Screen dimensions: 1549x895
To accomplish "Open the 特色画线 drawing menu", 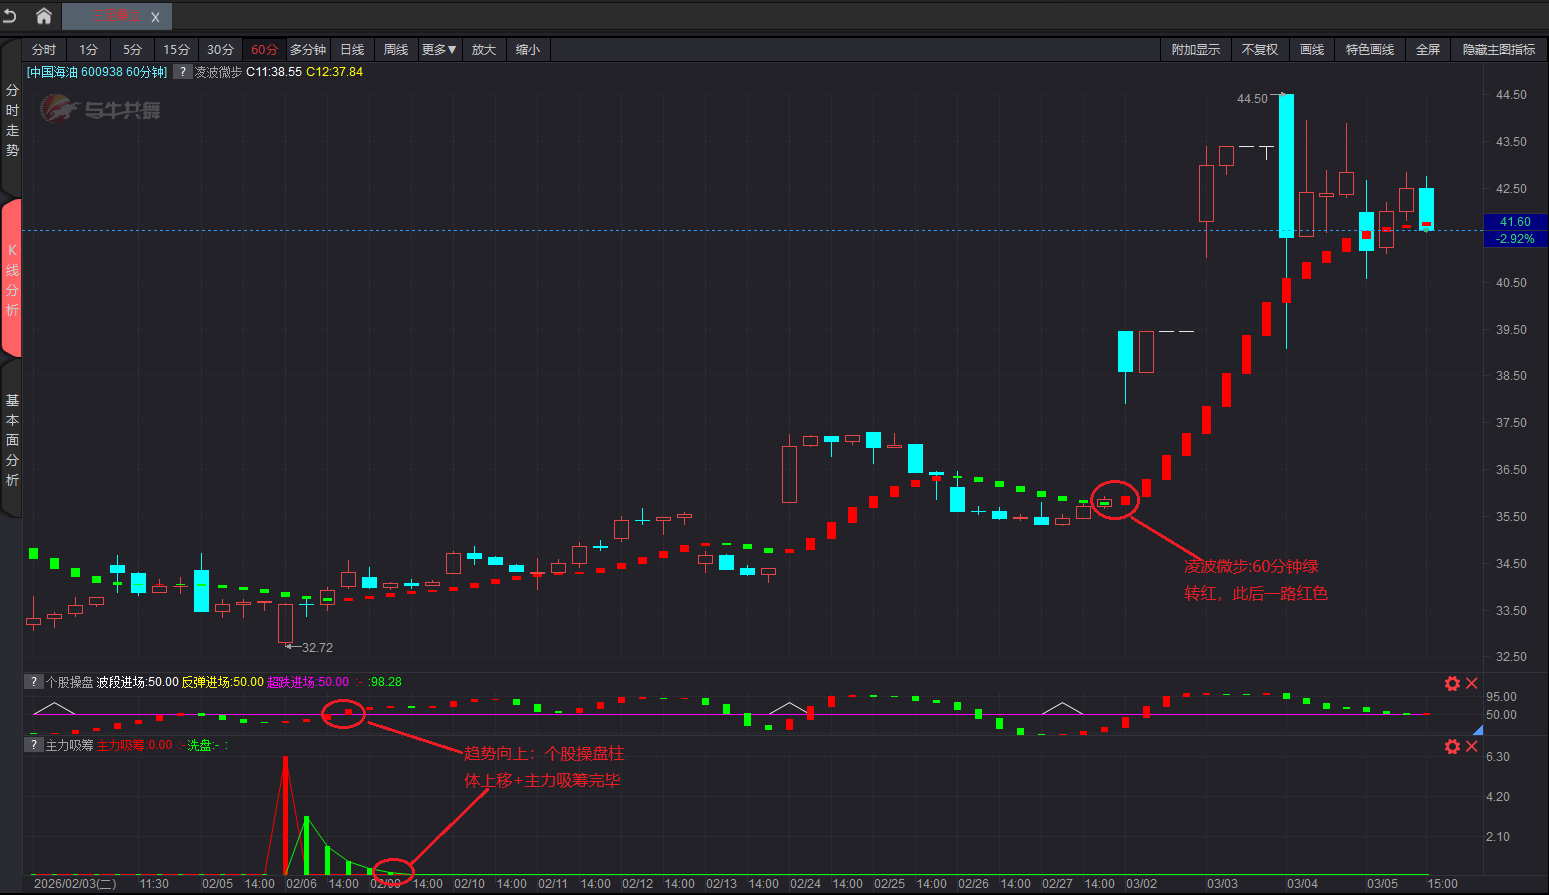I will pyautogui.click(x=1369, y=50).
